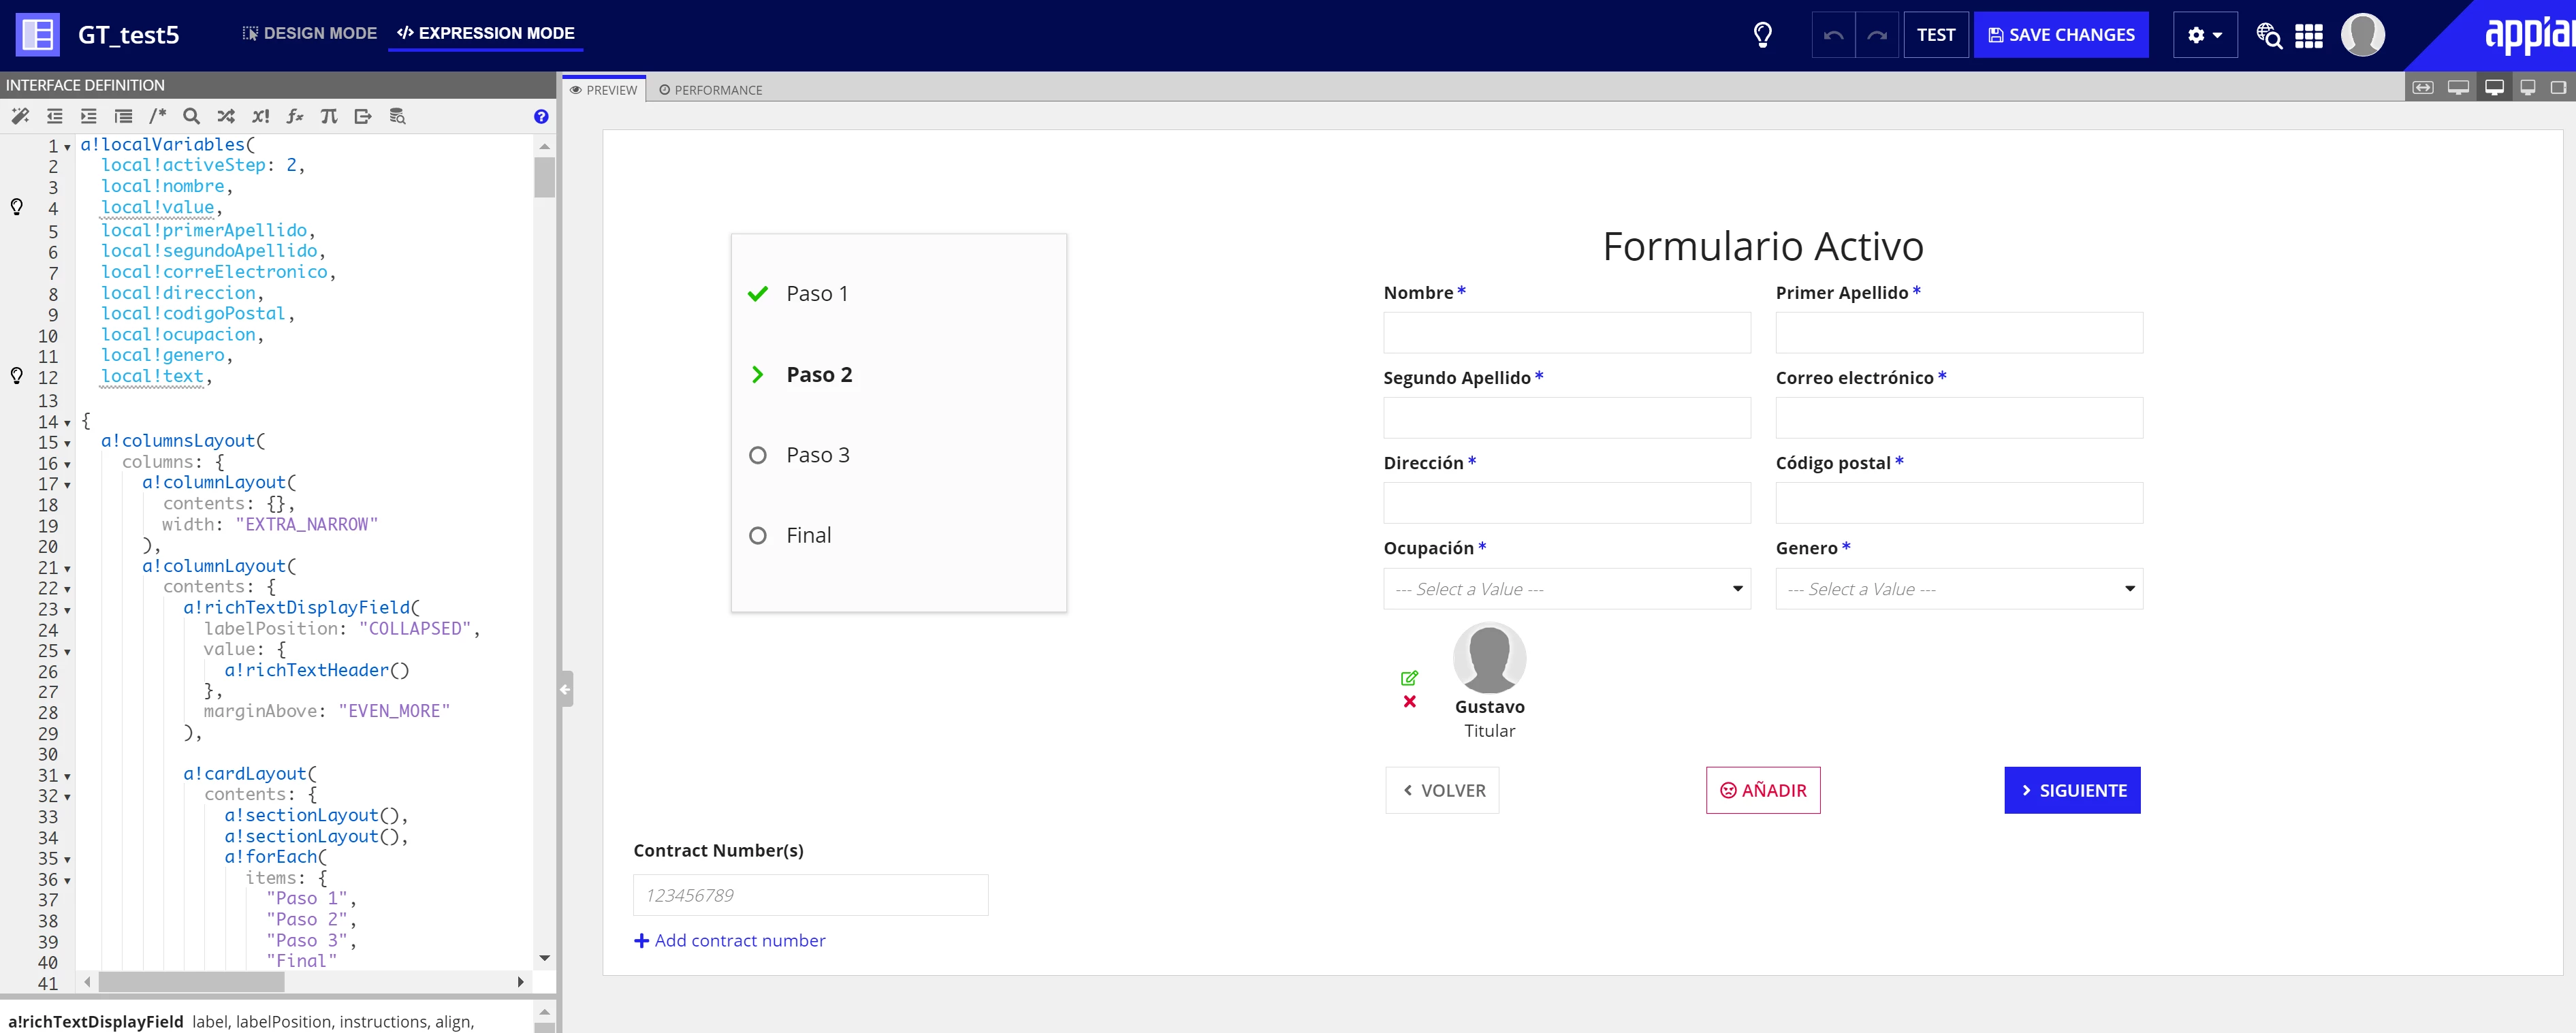The height and width of the screenshot is (1033, 2576).
Task: Select the narrow desktop preview size icon
Action: coord(2528,88)
